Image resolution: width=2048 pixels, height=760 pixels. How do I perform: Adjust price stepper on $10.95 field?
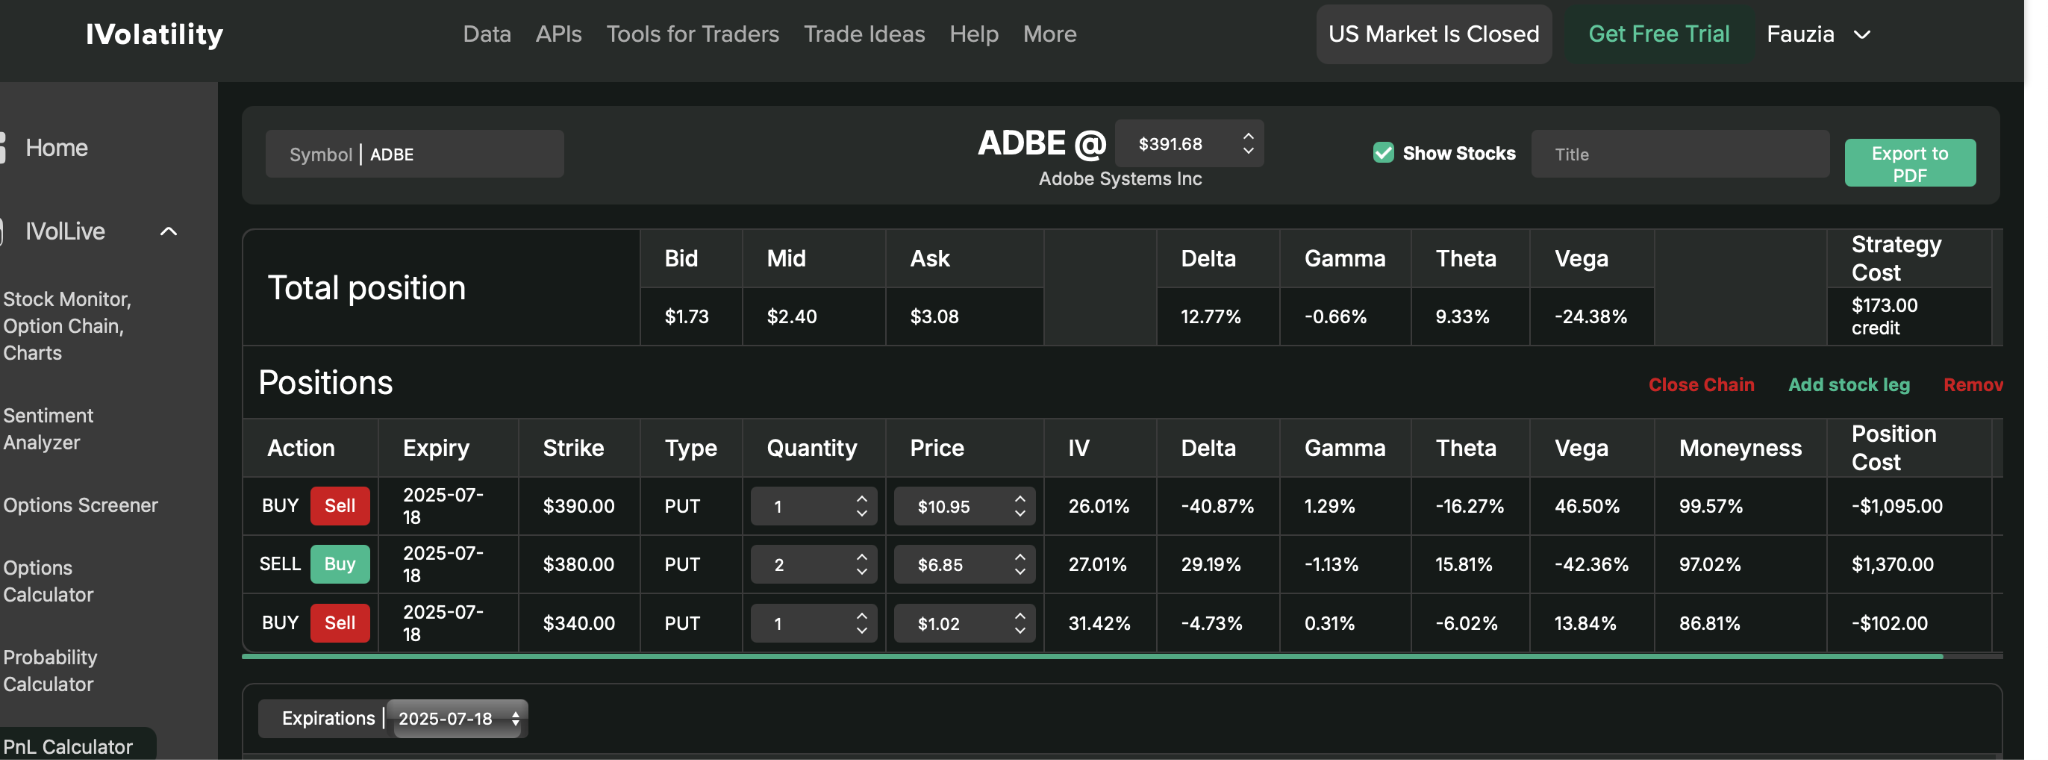click(1019, 506)
